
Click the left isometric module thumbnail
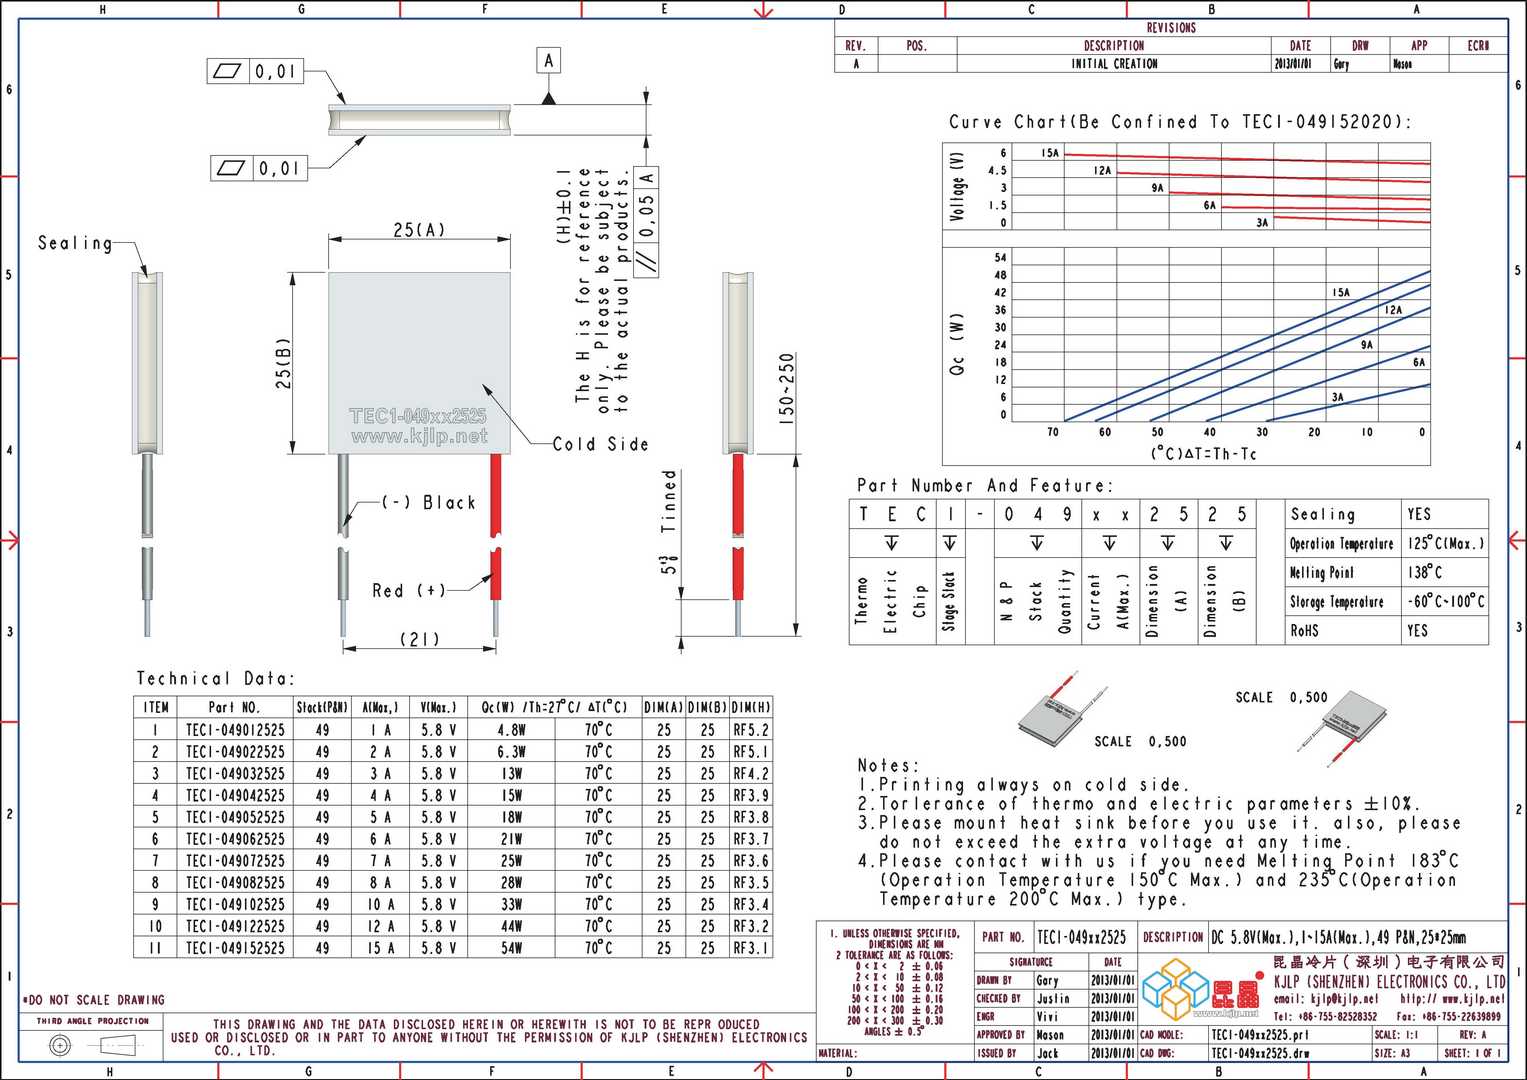tap(1062, 709)
